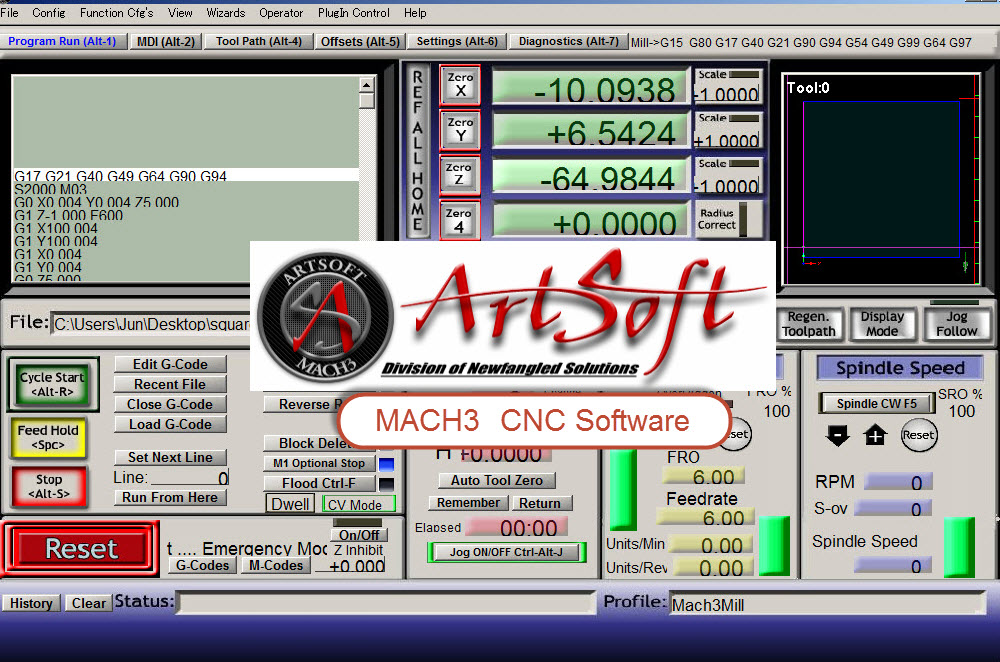The image size is (1000, 662).
Task: Click the Zero Y button
Action: (x=460, y=130)
